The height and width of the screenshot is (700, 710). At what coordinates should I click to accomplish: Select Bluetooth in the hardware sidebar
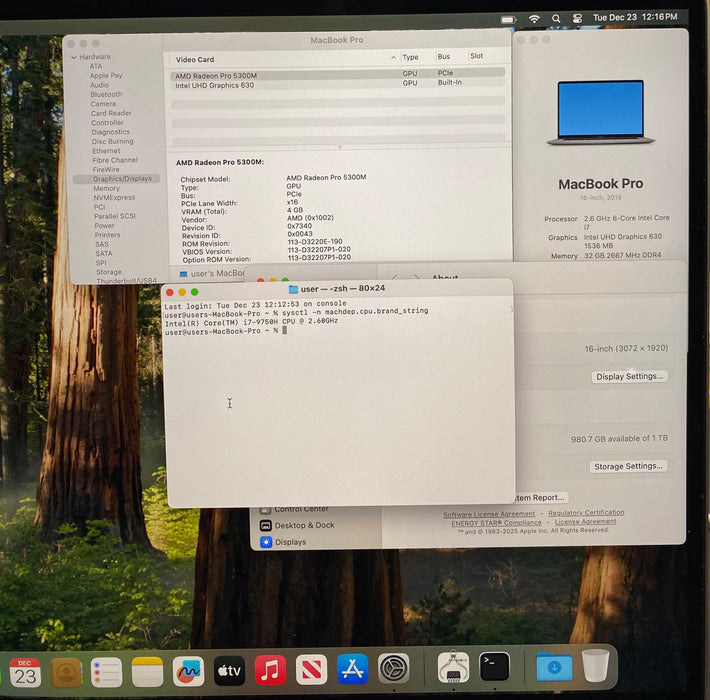(x=106, y=95)
